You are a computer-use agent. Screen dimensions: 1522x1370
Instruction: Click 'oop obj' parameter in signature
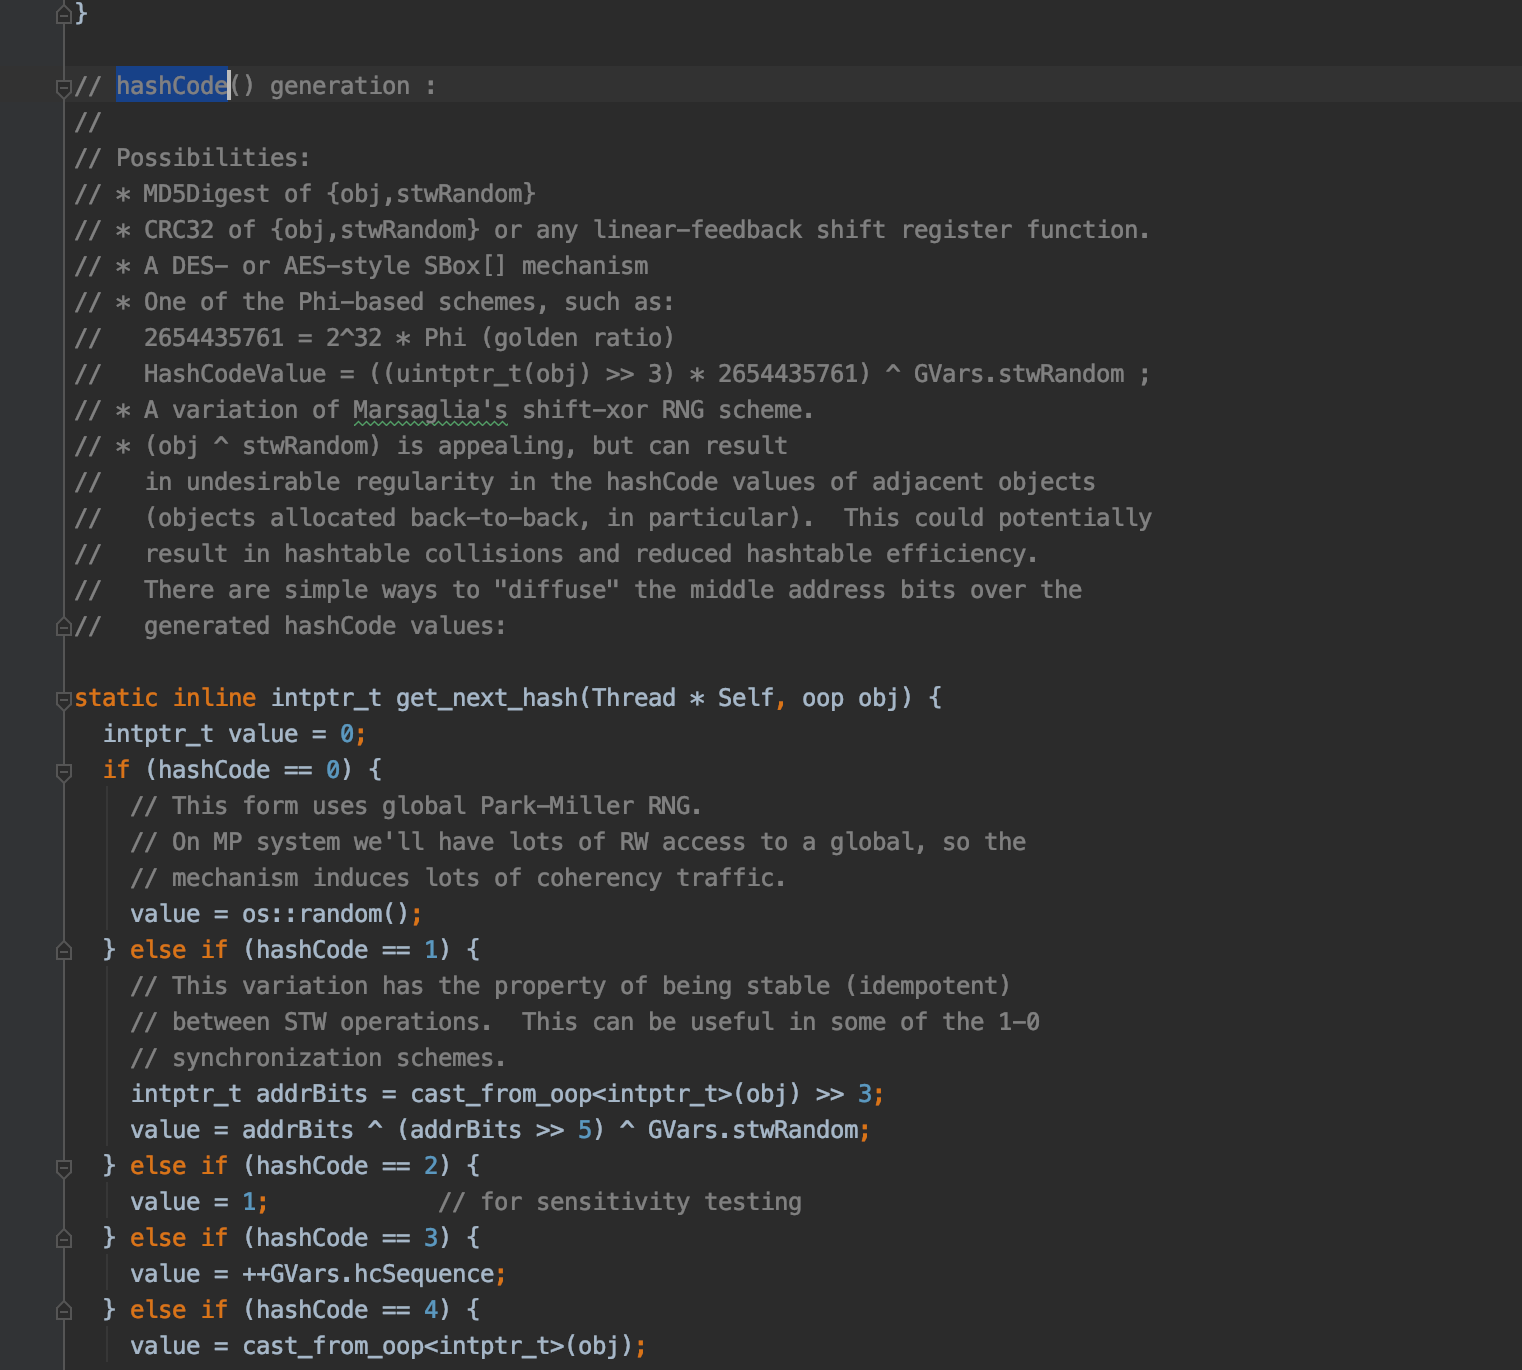(x=850, y=698)
